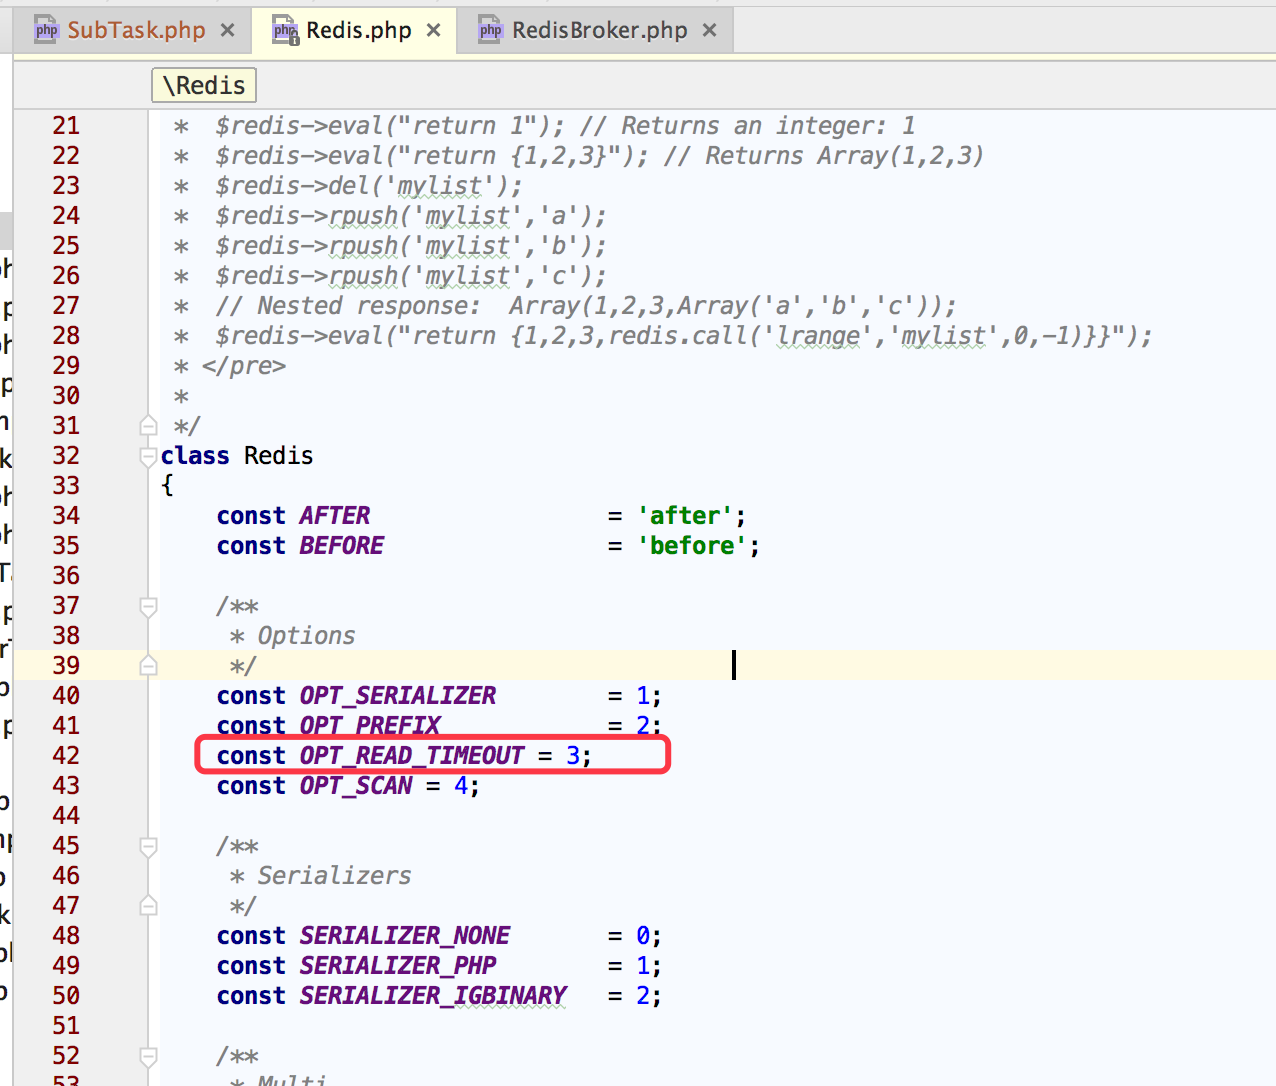Viewport: 1276px width, 1086px height.
Task: Place cursor on the BEFORE constant name
Action: [342, 546]
